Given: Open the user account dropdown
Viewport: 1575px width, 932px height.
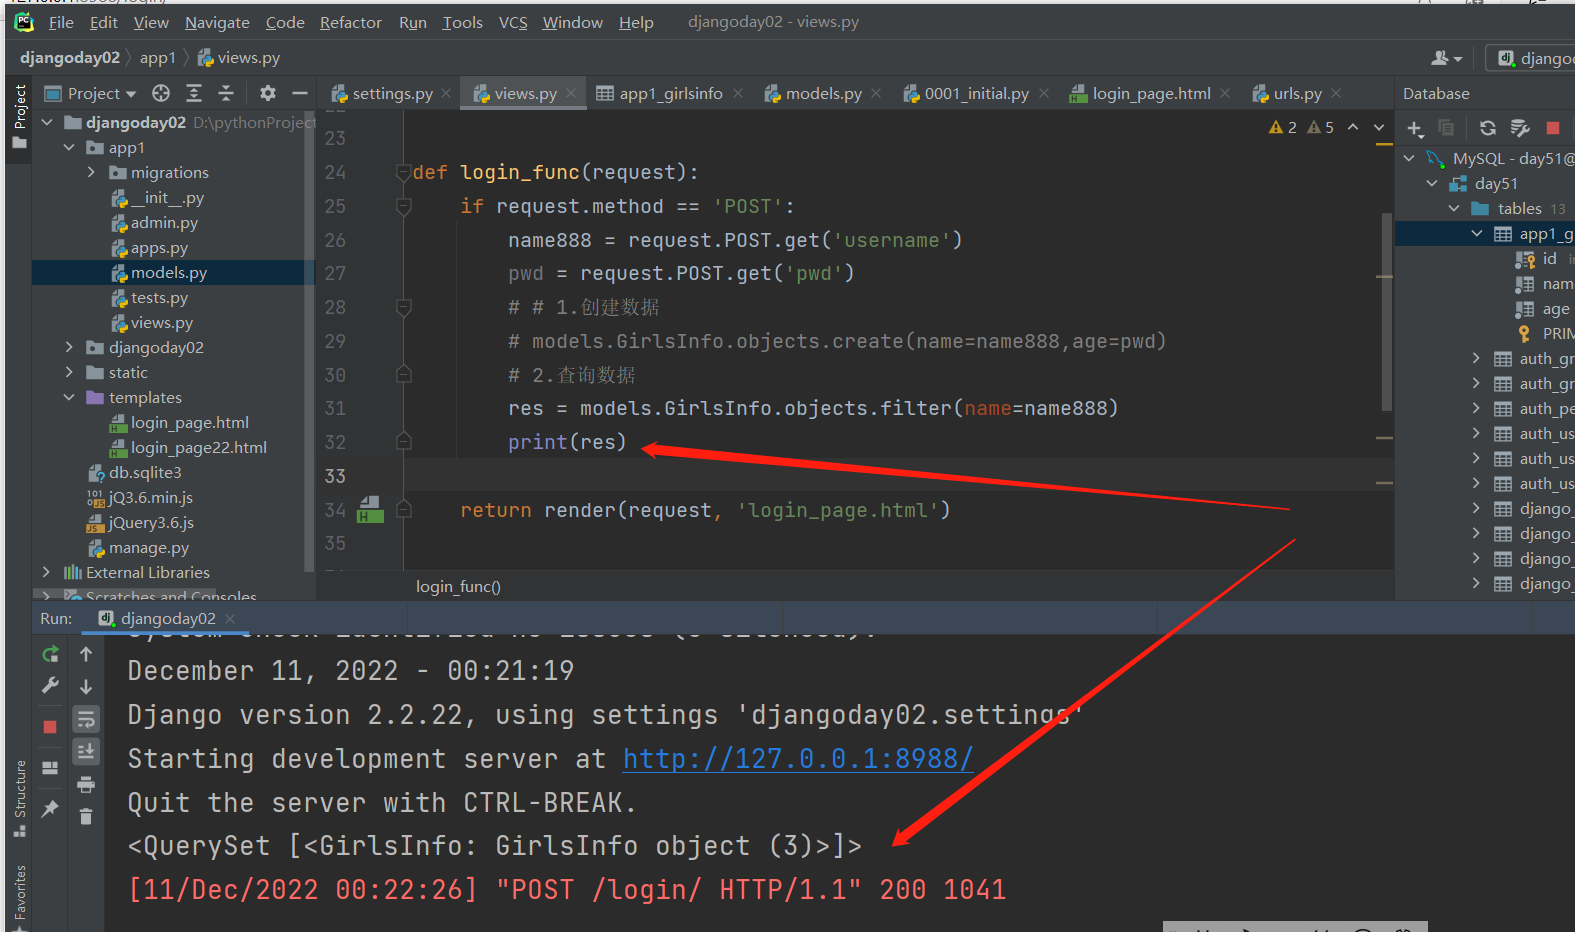Looking at the screenshot, I should click(x=1446, y=58).
